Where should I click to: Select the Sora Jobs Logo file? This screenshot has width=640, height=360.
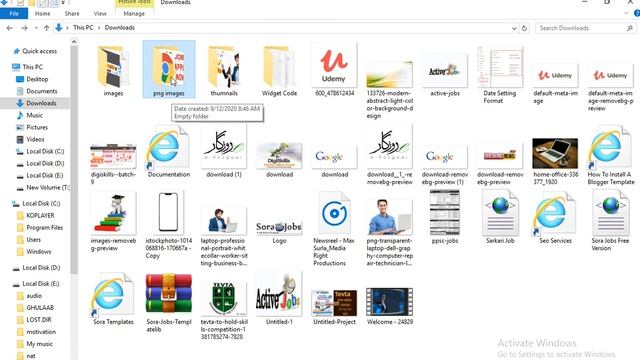click(x=279, y=231)
